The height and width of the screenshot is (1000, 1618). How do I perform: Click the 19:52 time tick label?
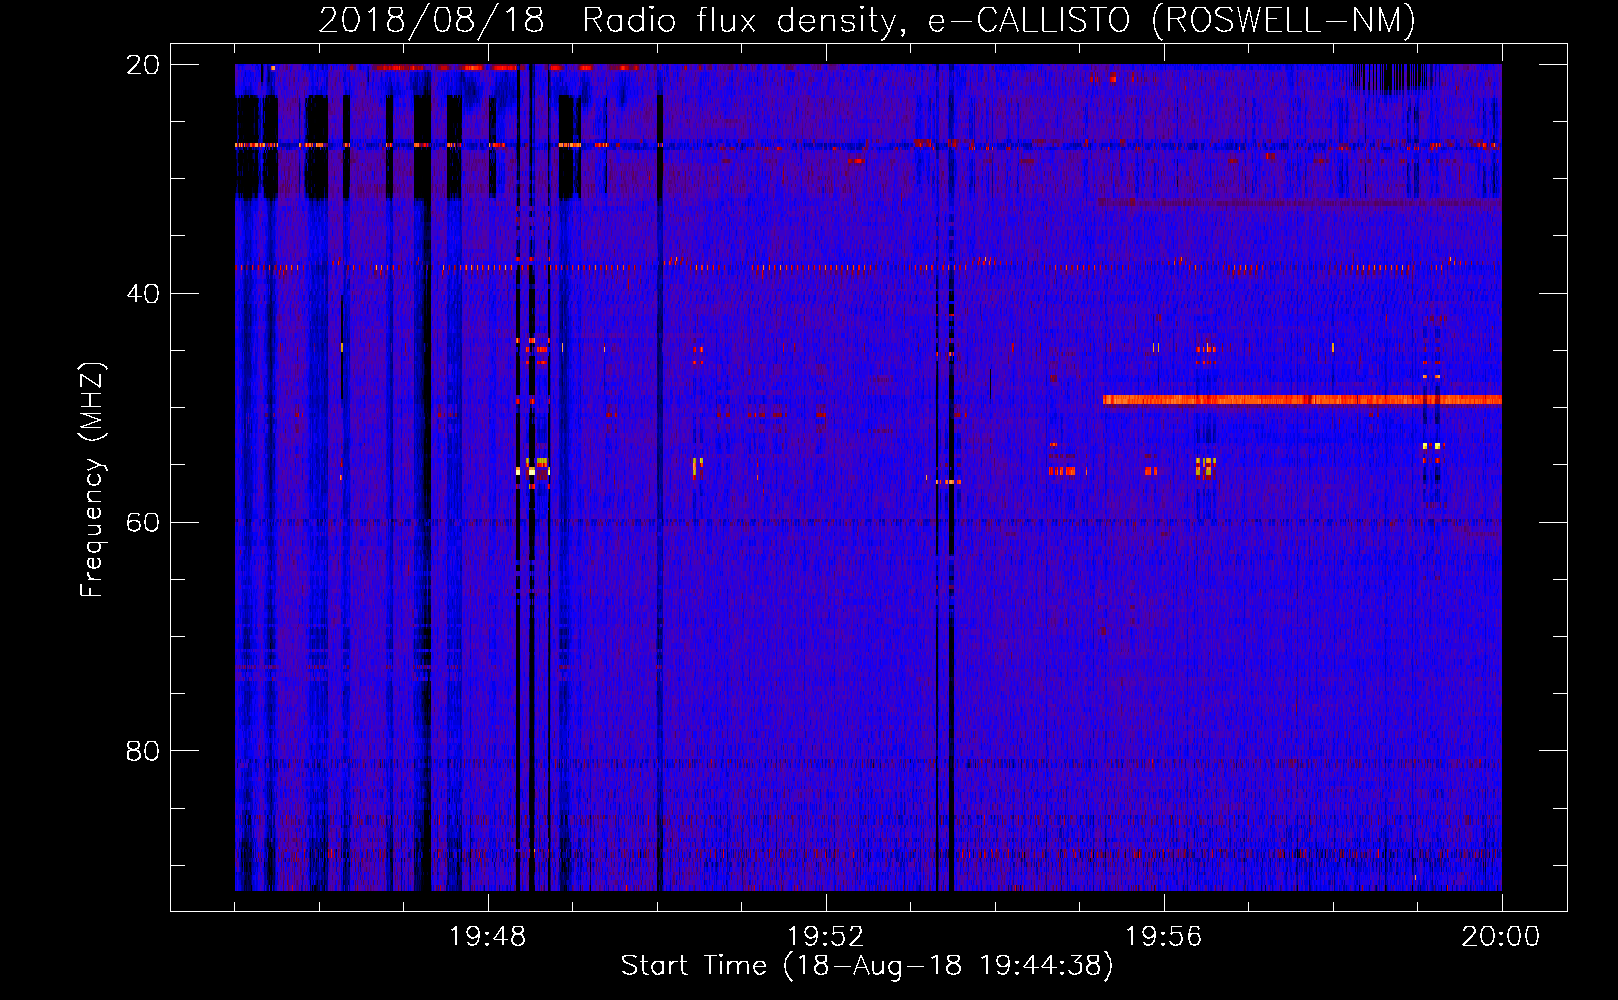(826, 937)
